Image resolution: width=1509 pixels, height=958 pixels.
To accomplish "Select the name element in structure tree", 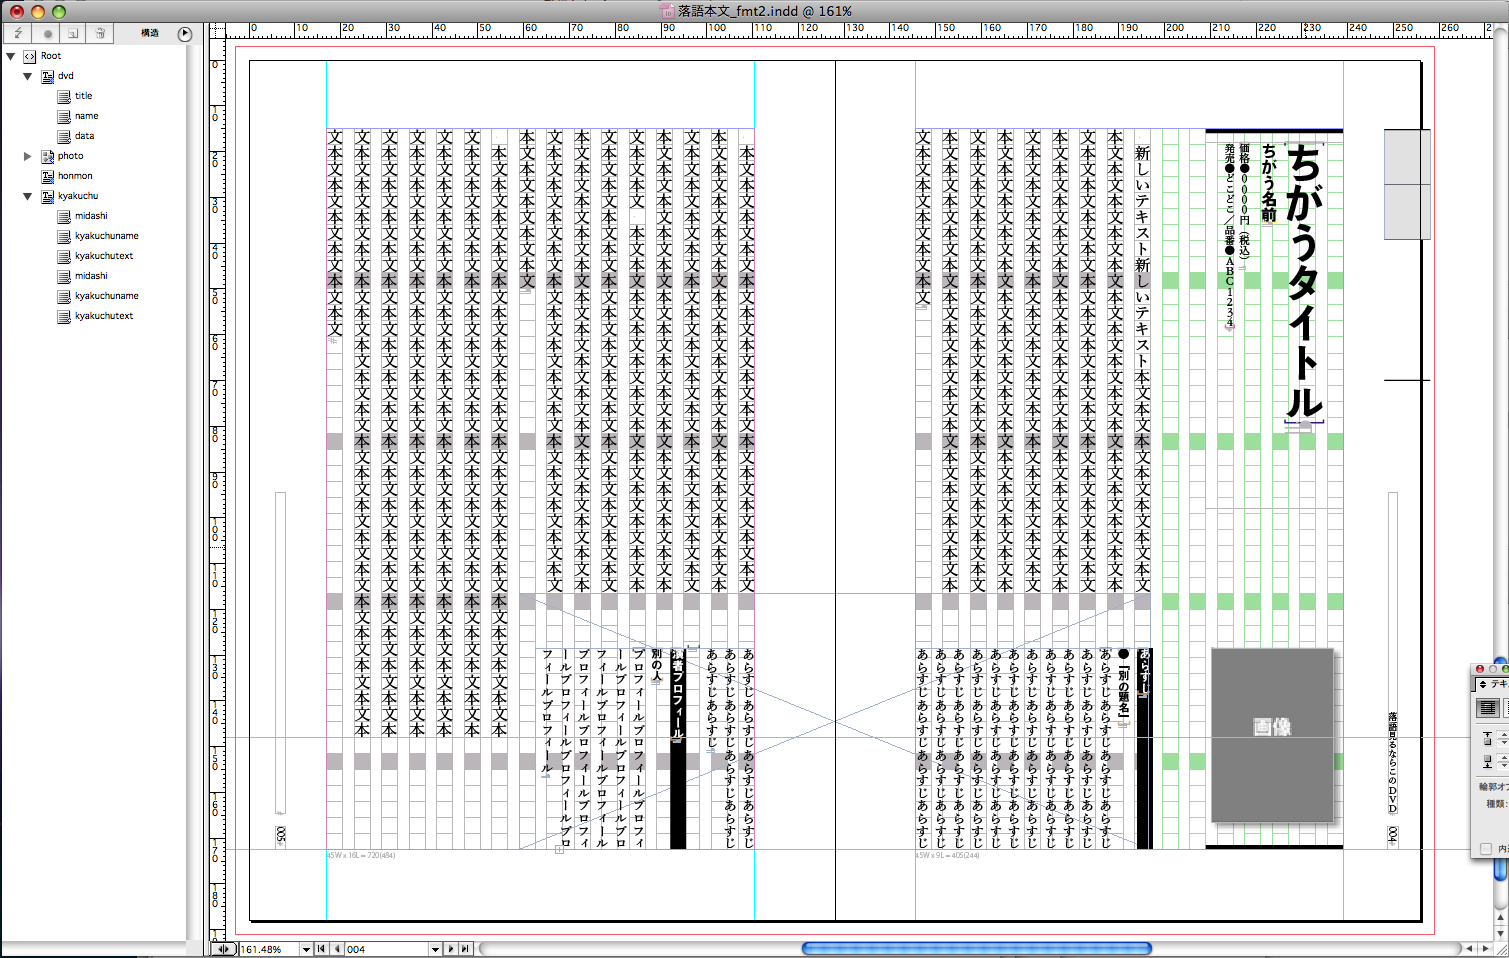I will point(87,116).
